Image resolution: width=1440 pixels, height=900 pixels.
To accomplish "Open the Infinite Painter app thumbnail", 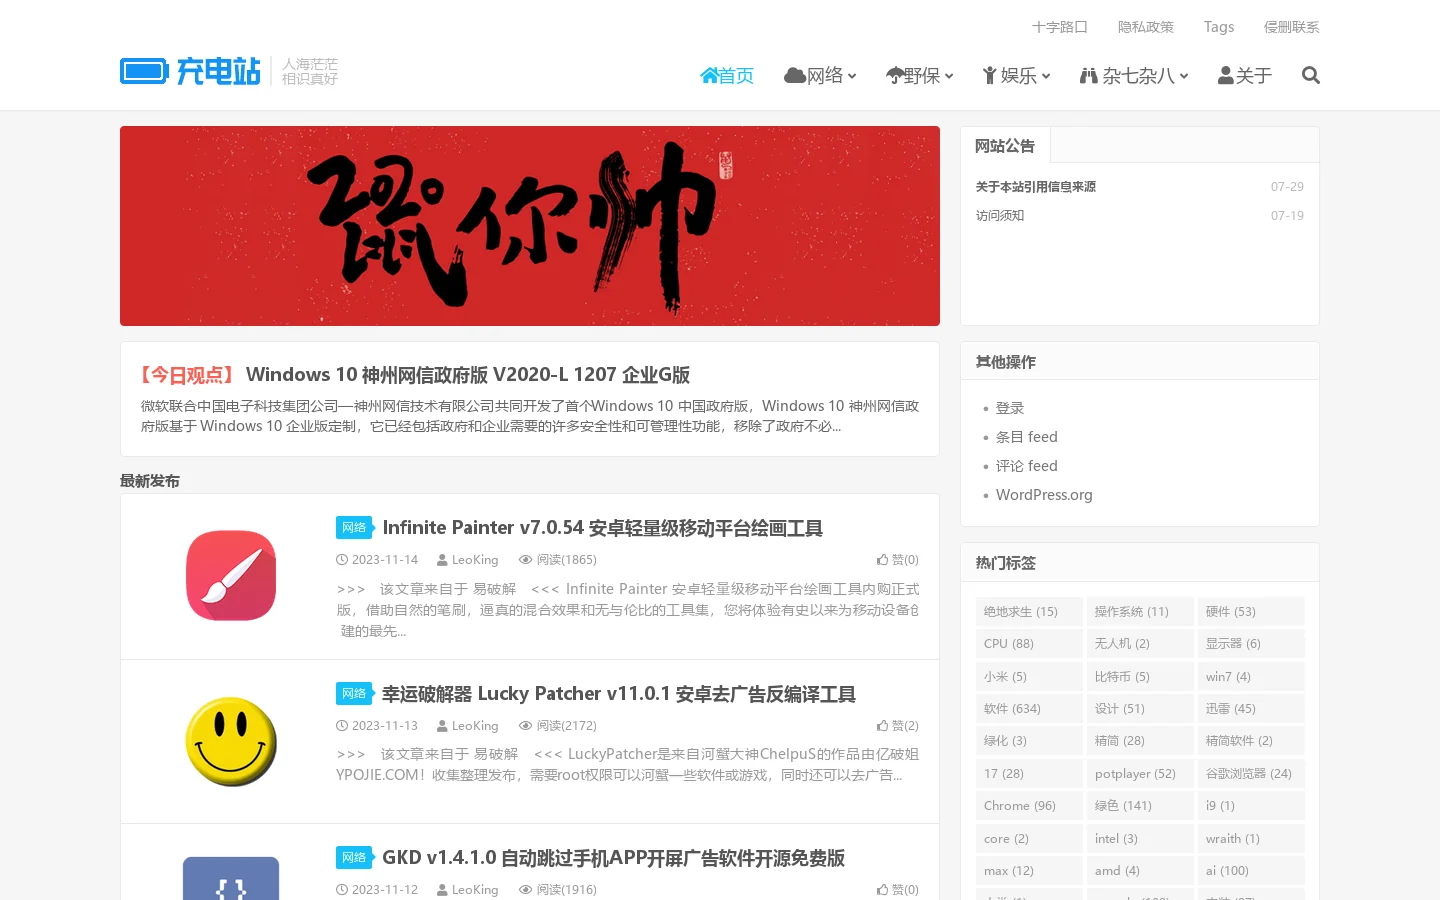I will (231, 576).
